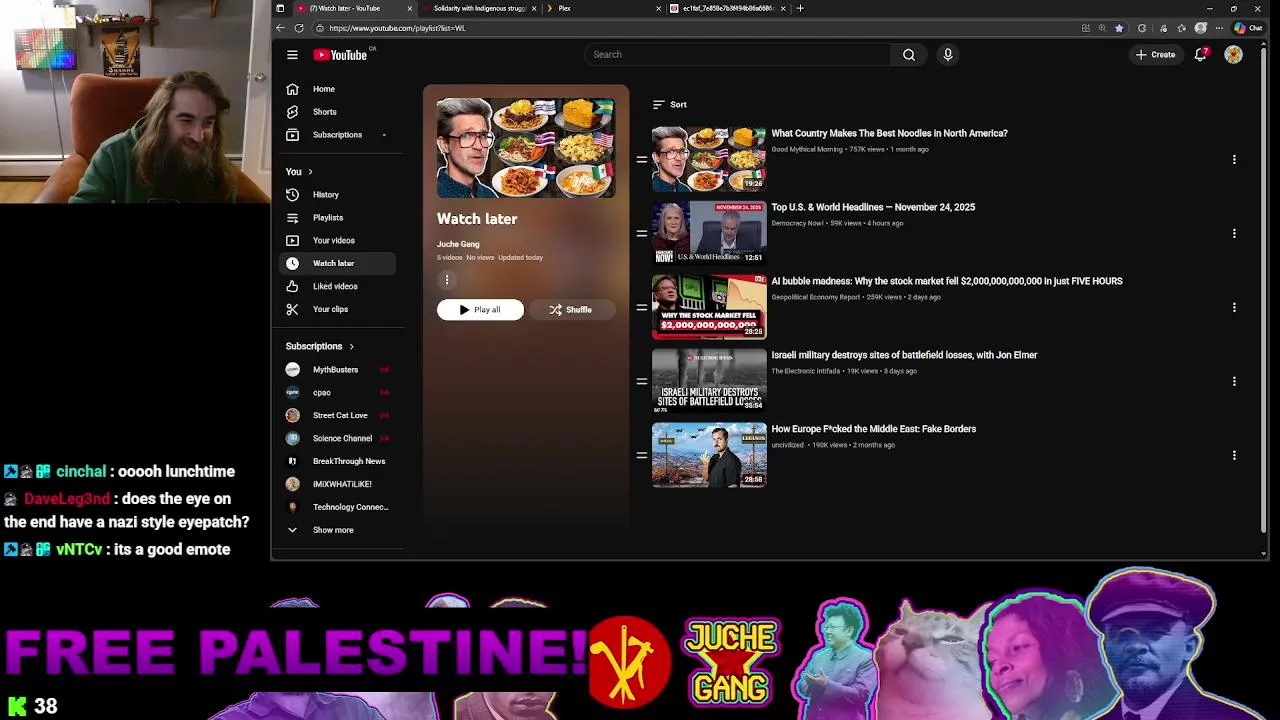Open the iMiXWHATiLiKE! subscription
1280x720 pixels.
pyautogui.click(x=339, y=484)
